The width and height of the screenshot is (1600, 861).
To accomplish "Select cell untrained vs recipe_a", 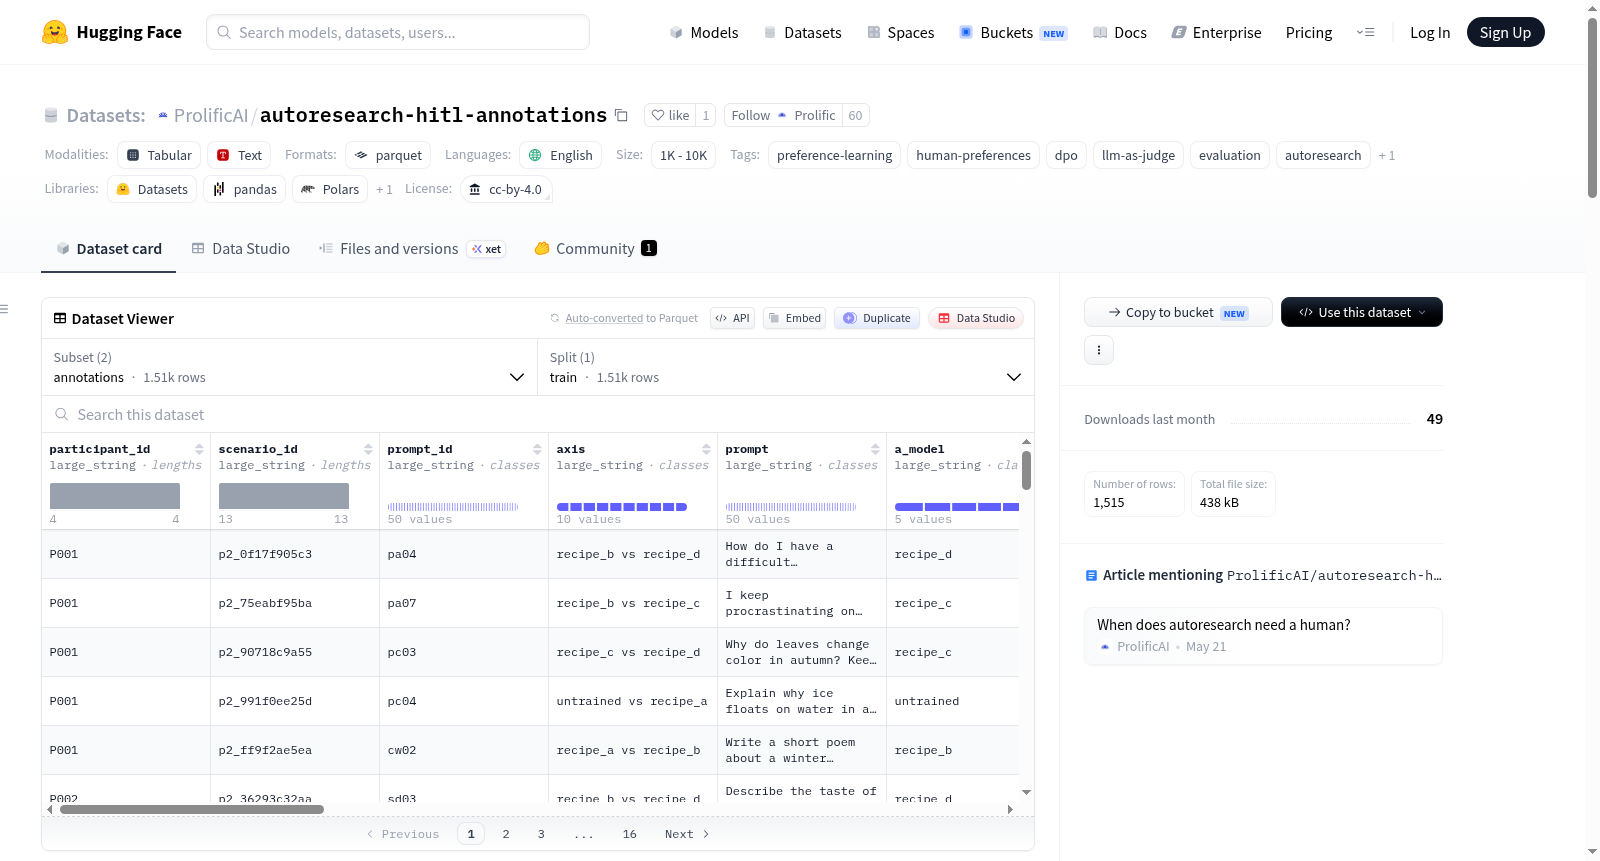I will (632, 701).
